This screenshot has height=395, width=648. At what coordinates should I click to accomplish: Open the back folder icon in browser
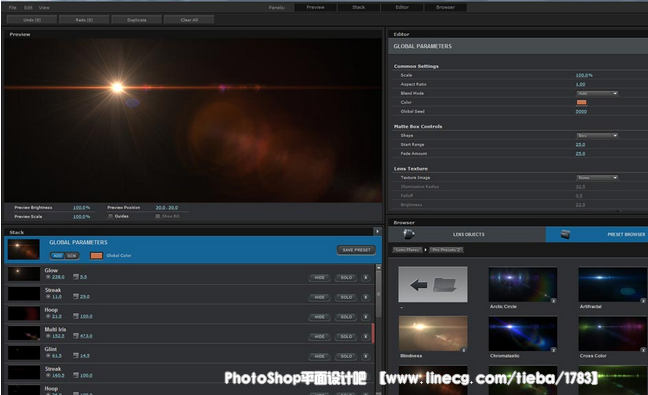point(433,284)
